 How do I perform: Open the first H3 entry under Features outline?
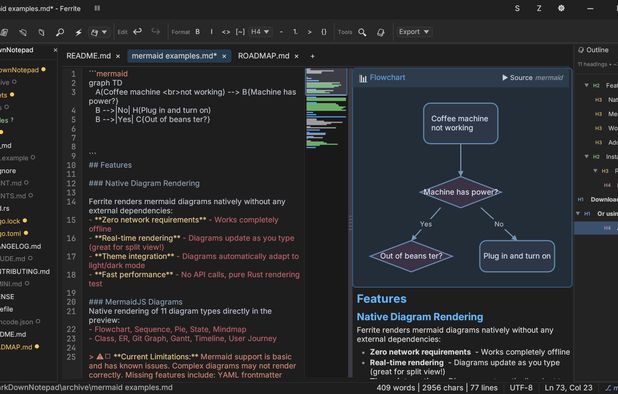pos(606,100)
